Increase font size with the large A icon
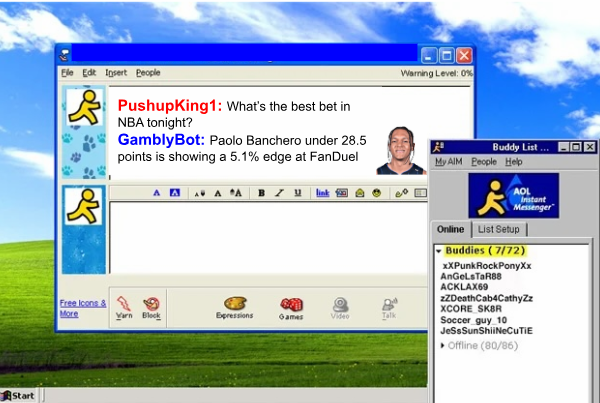600x403 pixels. [236, 193]
